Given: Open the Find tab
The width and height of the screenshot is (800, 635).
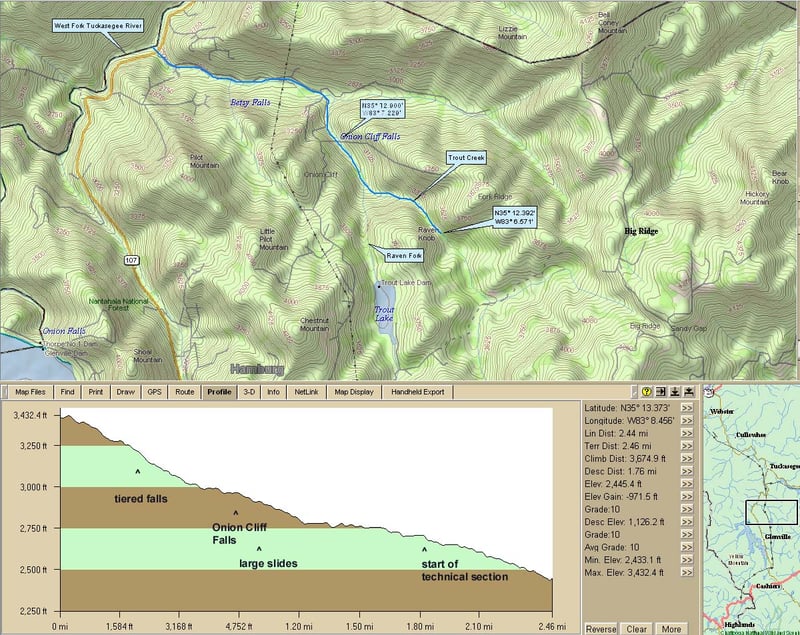Looking at the screenshot, I should (67, 392).
